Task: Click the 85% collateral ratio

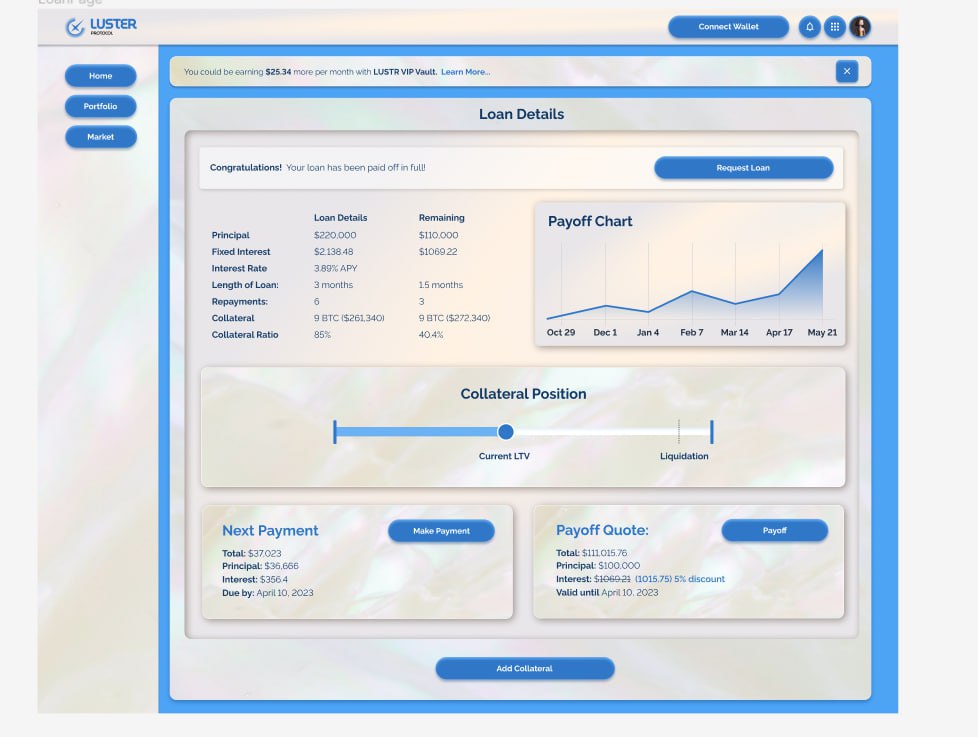Action: tap(322, 335)
